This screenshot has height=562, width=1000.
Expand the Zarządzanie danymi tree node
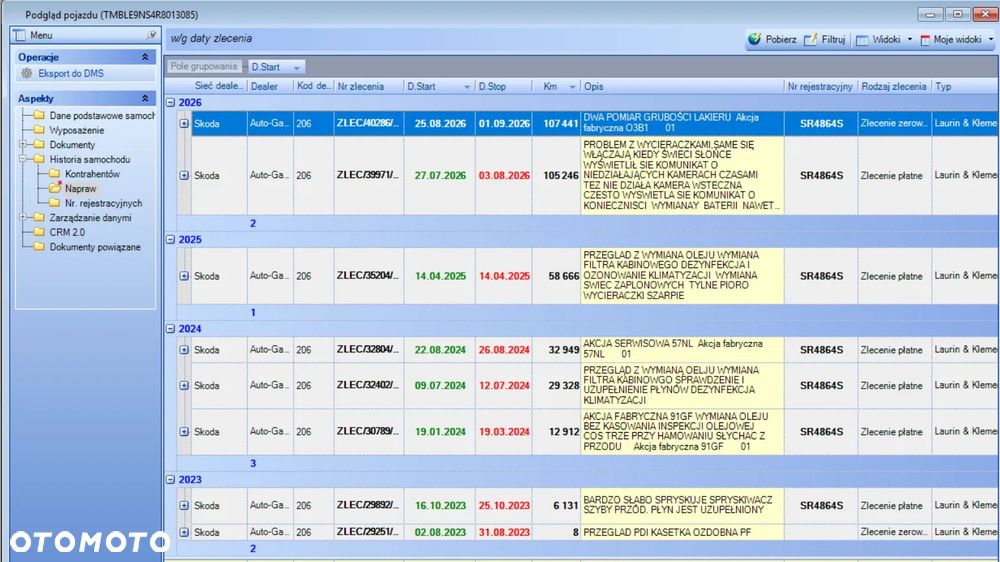pyautogui.click(x=23, y=218)
